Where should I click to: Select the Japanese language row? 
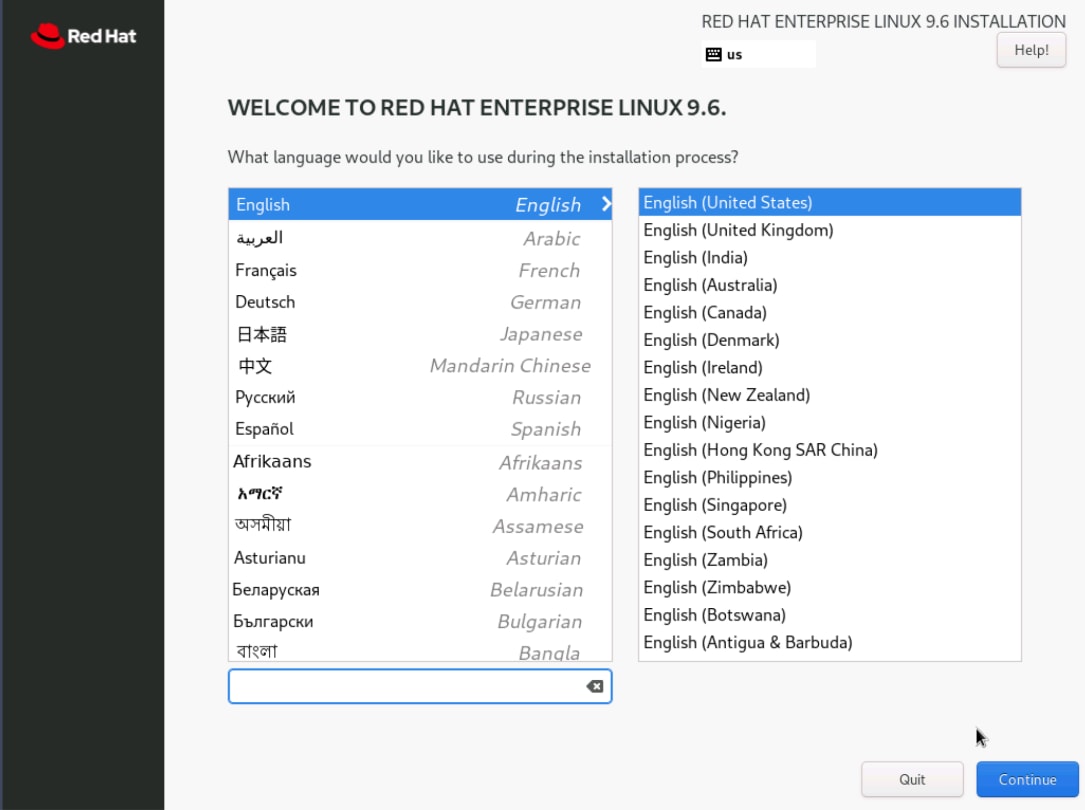[420, 334]
